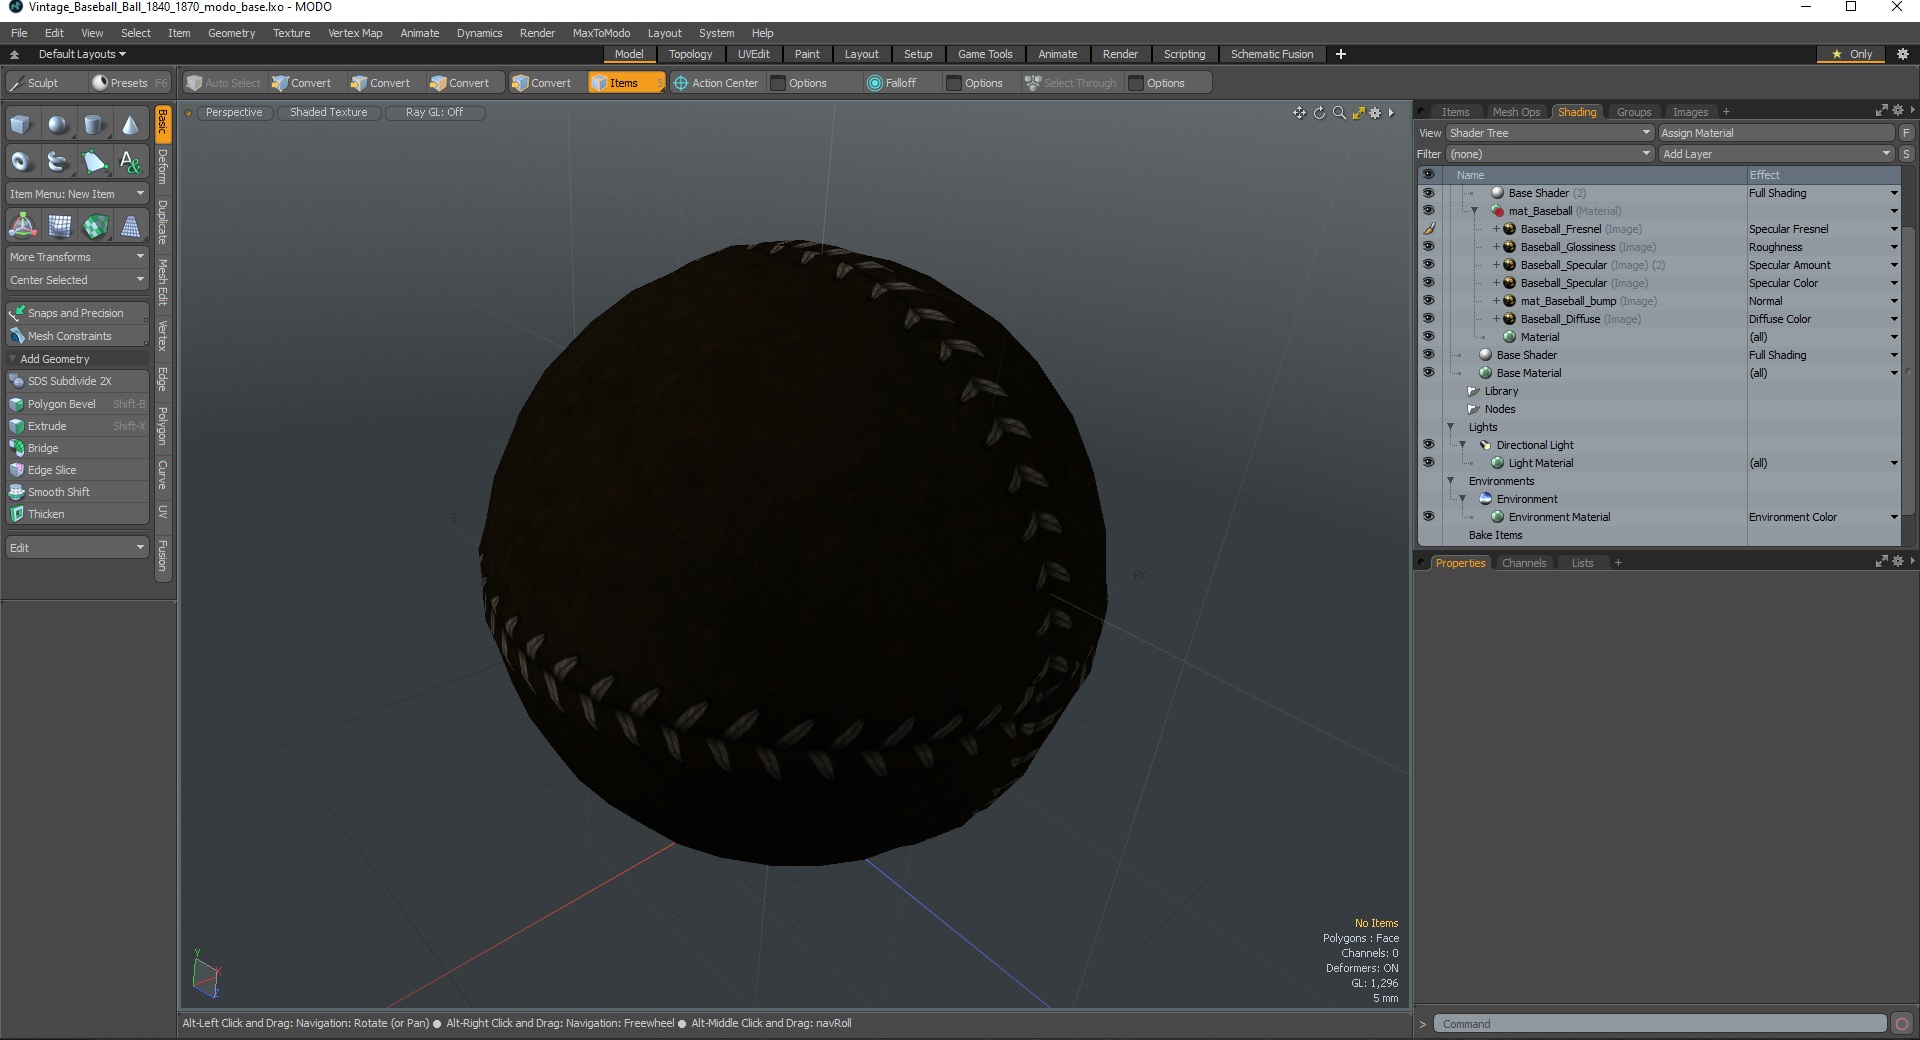
Task: Activate the Polygon Bevel tool
Action: (77, 404)
